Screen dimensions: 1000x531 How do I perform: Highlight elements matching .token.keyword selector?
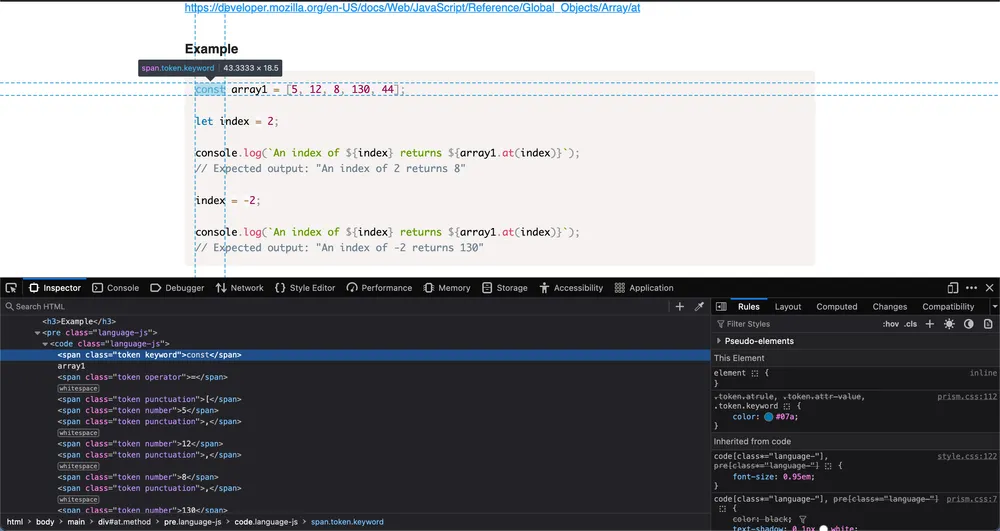[x=787, y=406]
